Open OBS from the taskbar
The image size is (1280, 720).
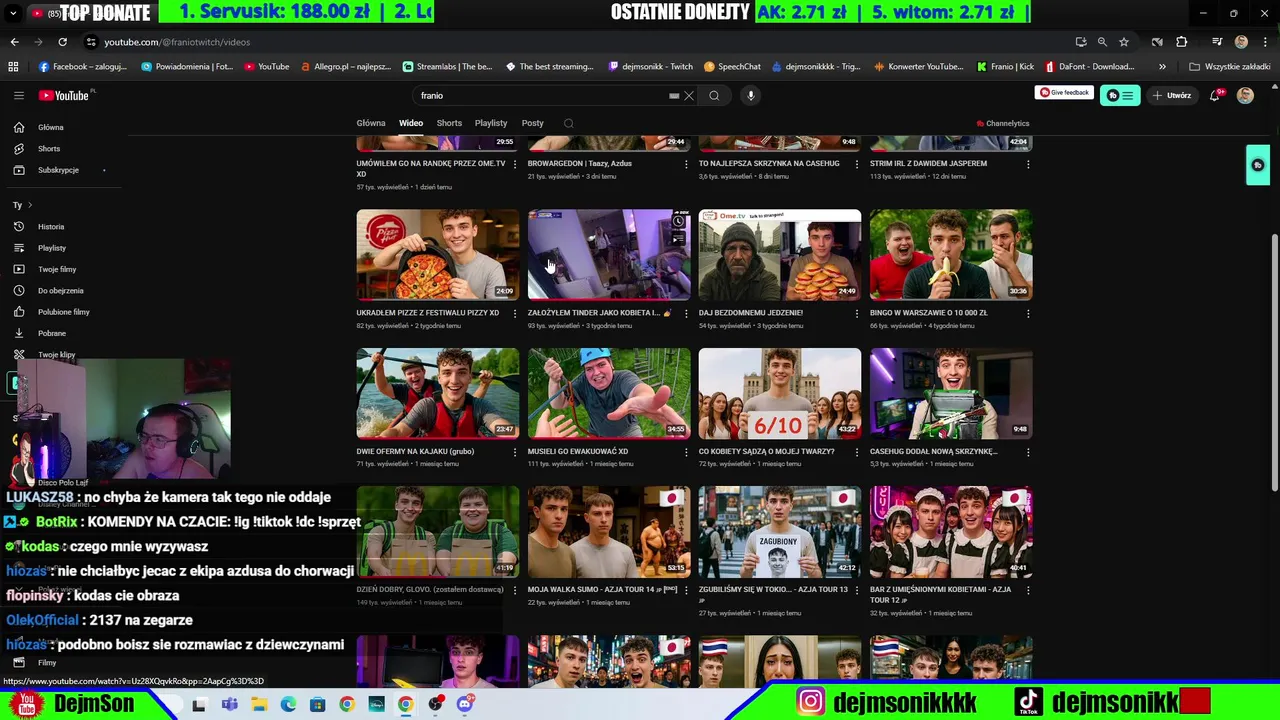pos(435,704)
